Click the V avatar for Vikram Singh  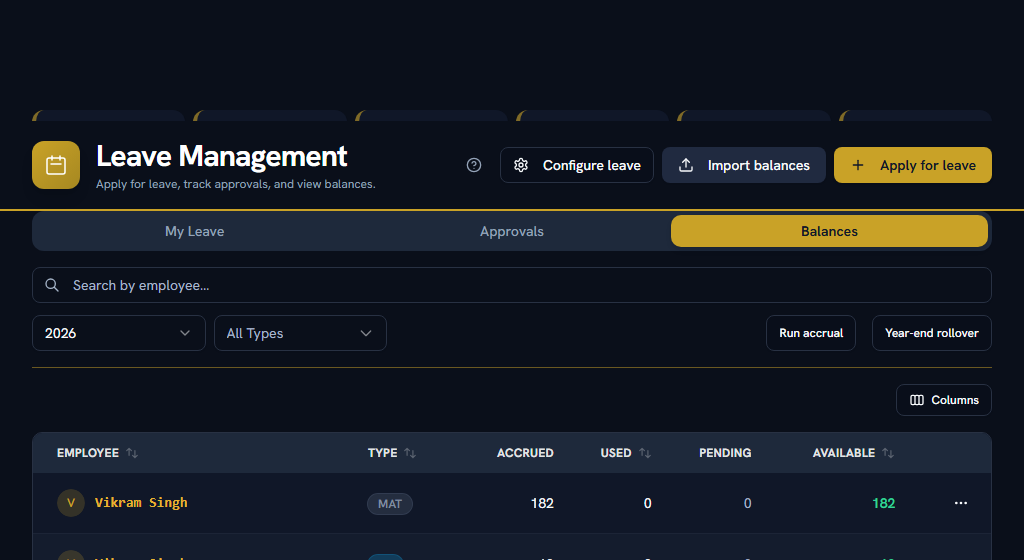[x=71, y=503]
